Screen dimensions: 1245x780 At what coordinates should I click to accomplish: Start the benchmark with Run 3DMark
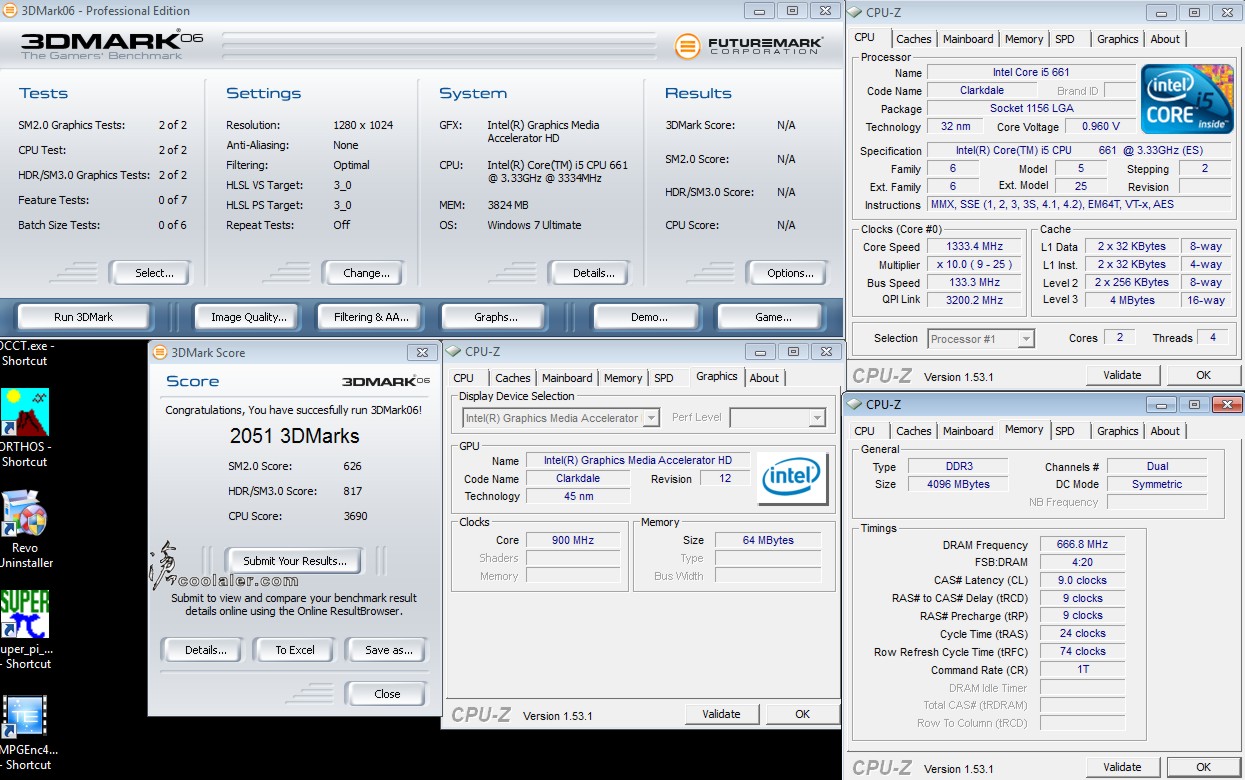point(83,317)
